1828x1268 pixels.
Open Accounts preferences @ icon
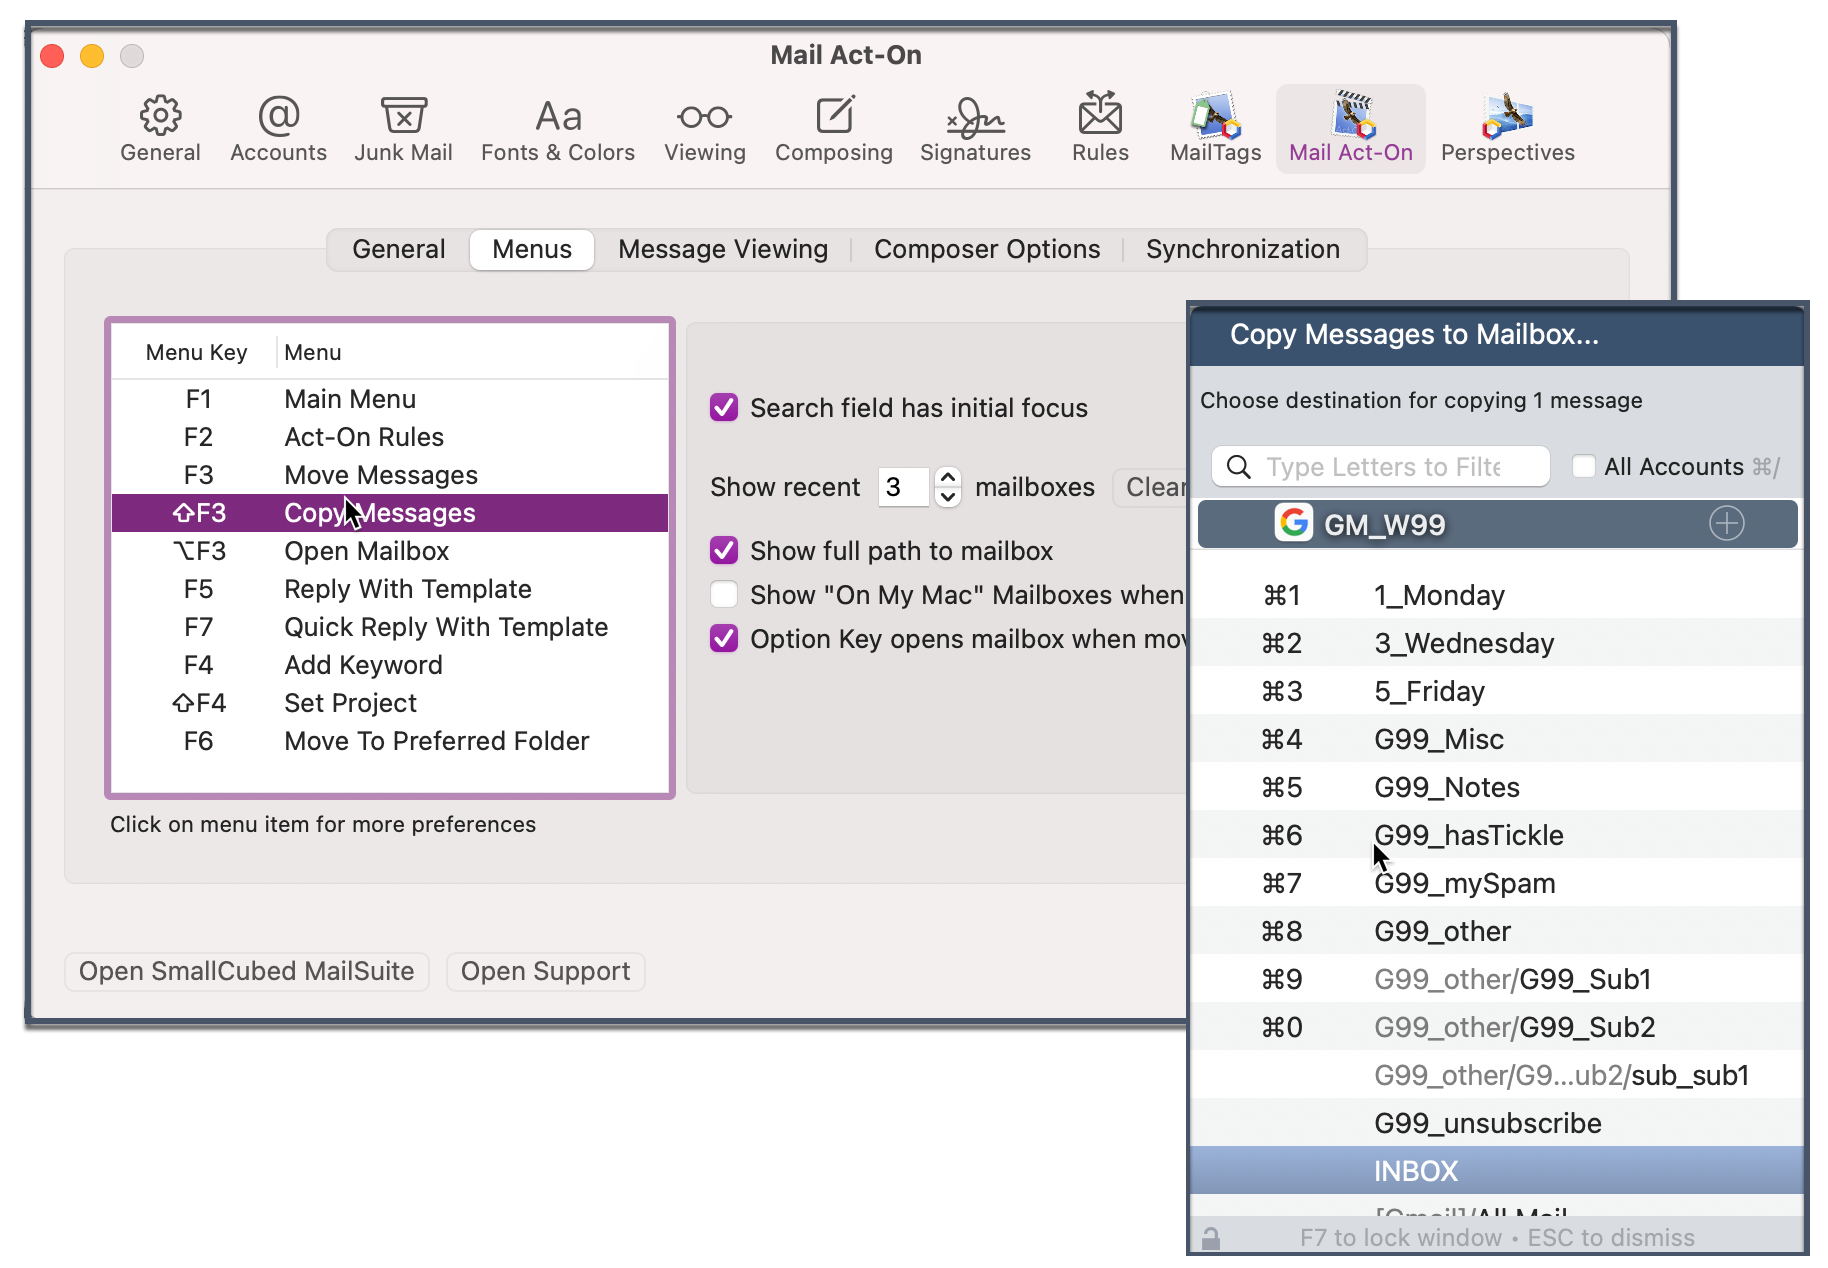coord(278,116)
